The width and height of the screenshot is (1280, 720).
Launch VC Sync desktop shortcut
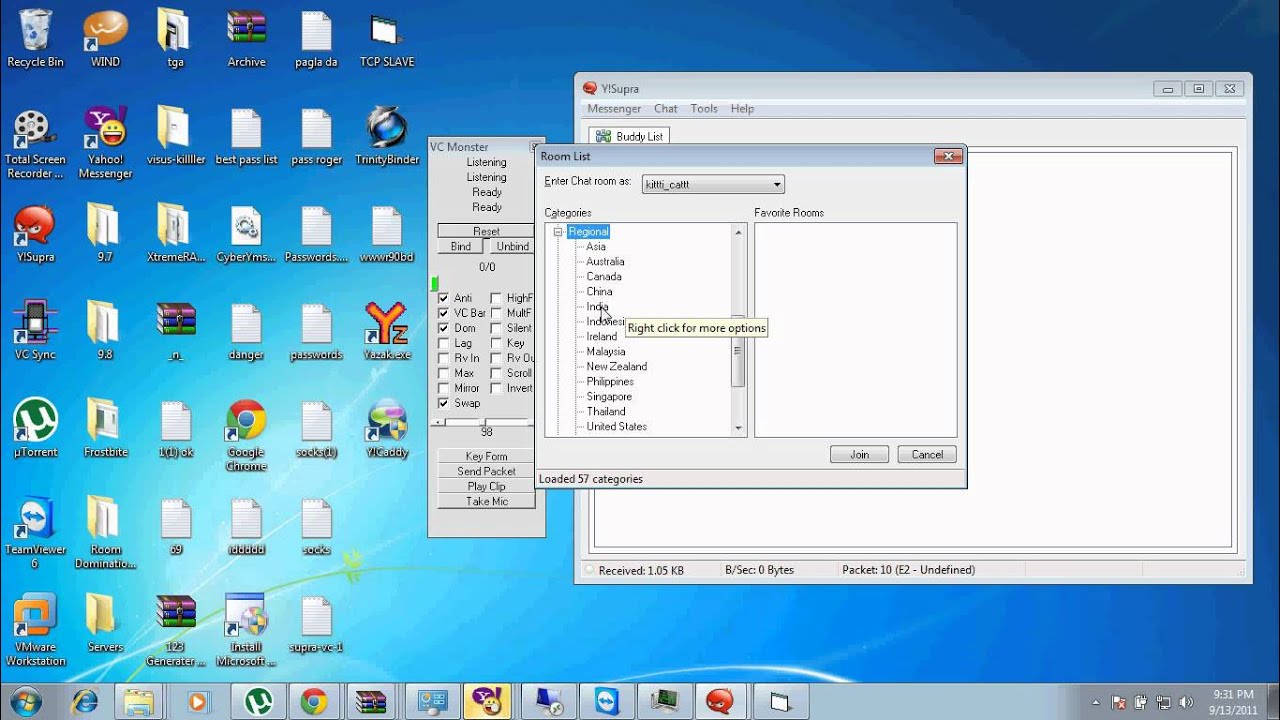(35, 330)
